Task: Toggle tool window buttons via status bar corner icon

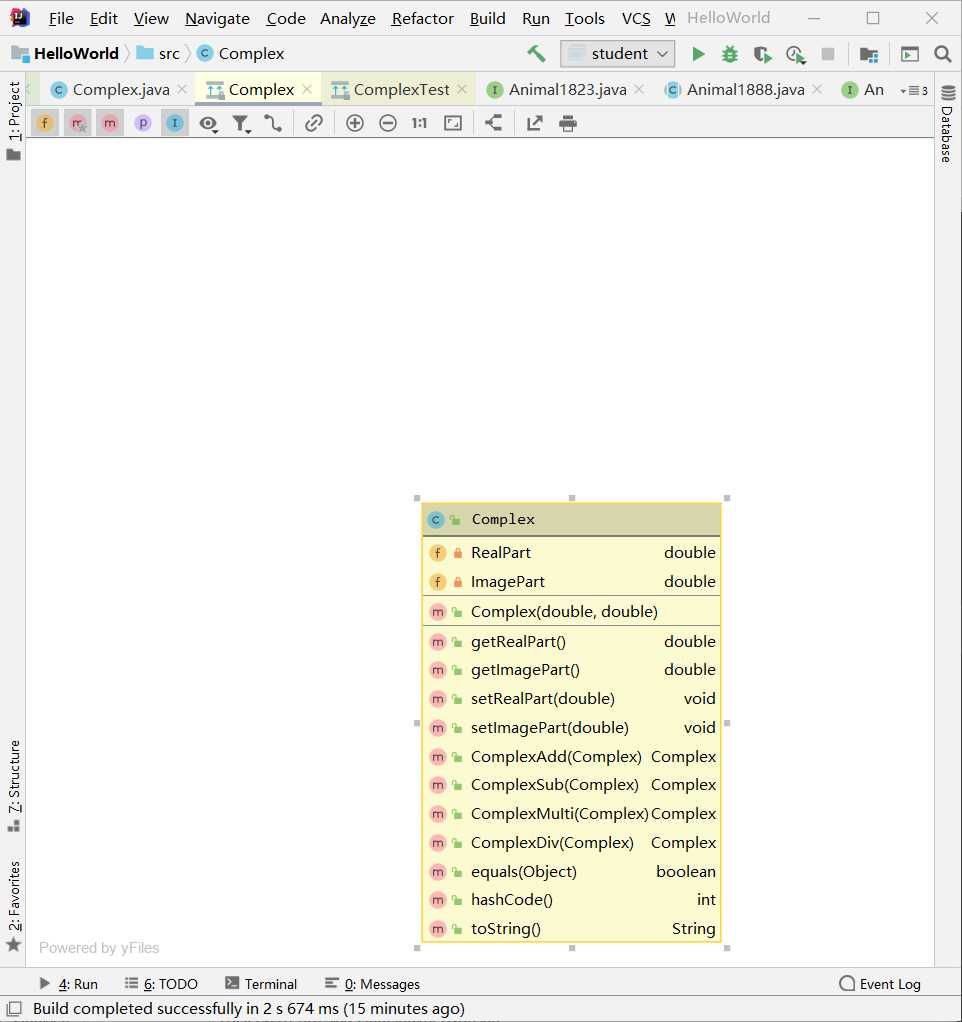Action: coord(14,1009)
